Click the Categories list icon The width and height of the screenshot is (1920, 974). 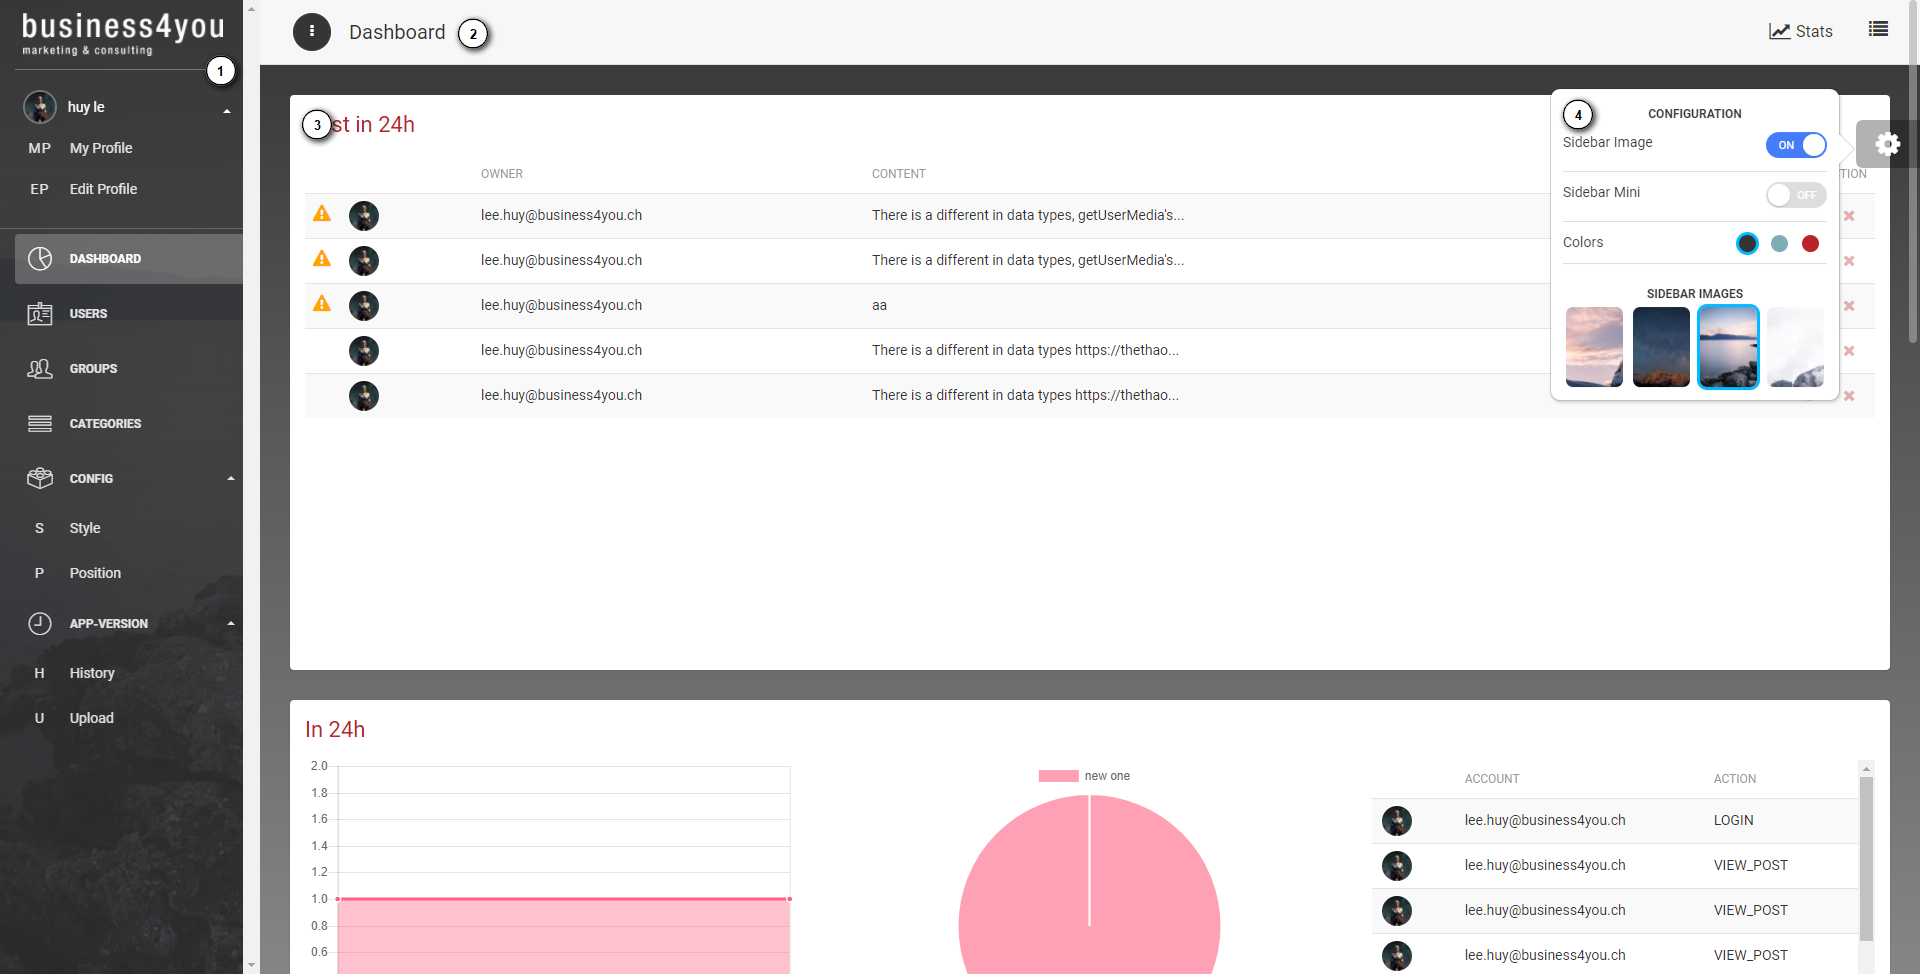40,424
